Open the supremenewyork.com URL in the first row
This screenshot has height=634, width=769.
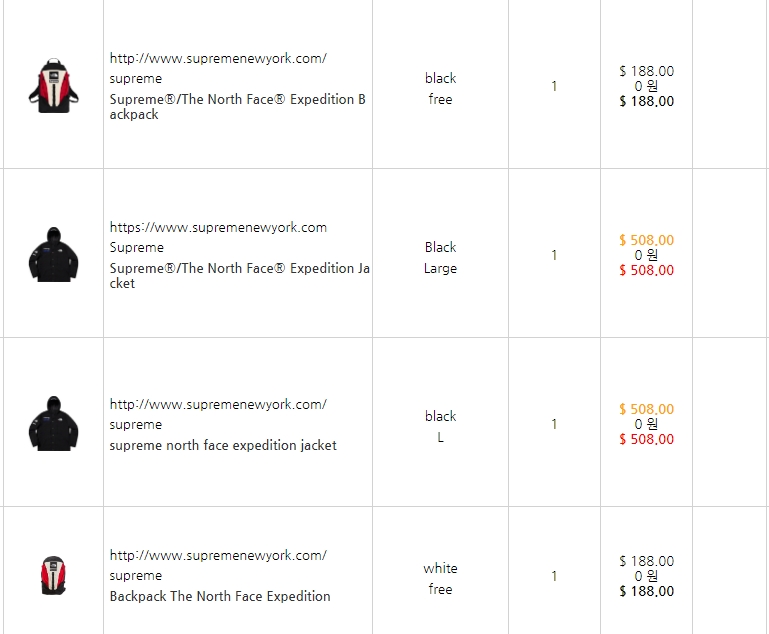click(x=218, y=58)
